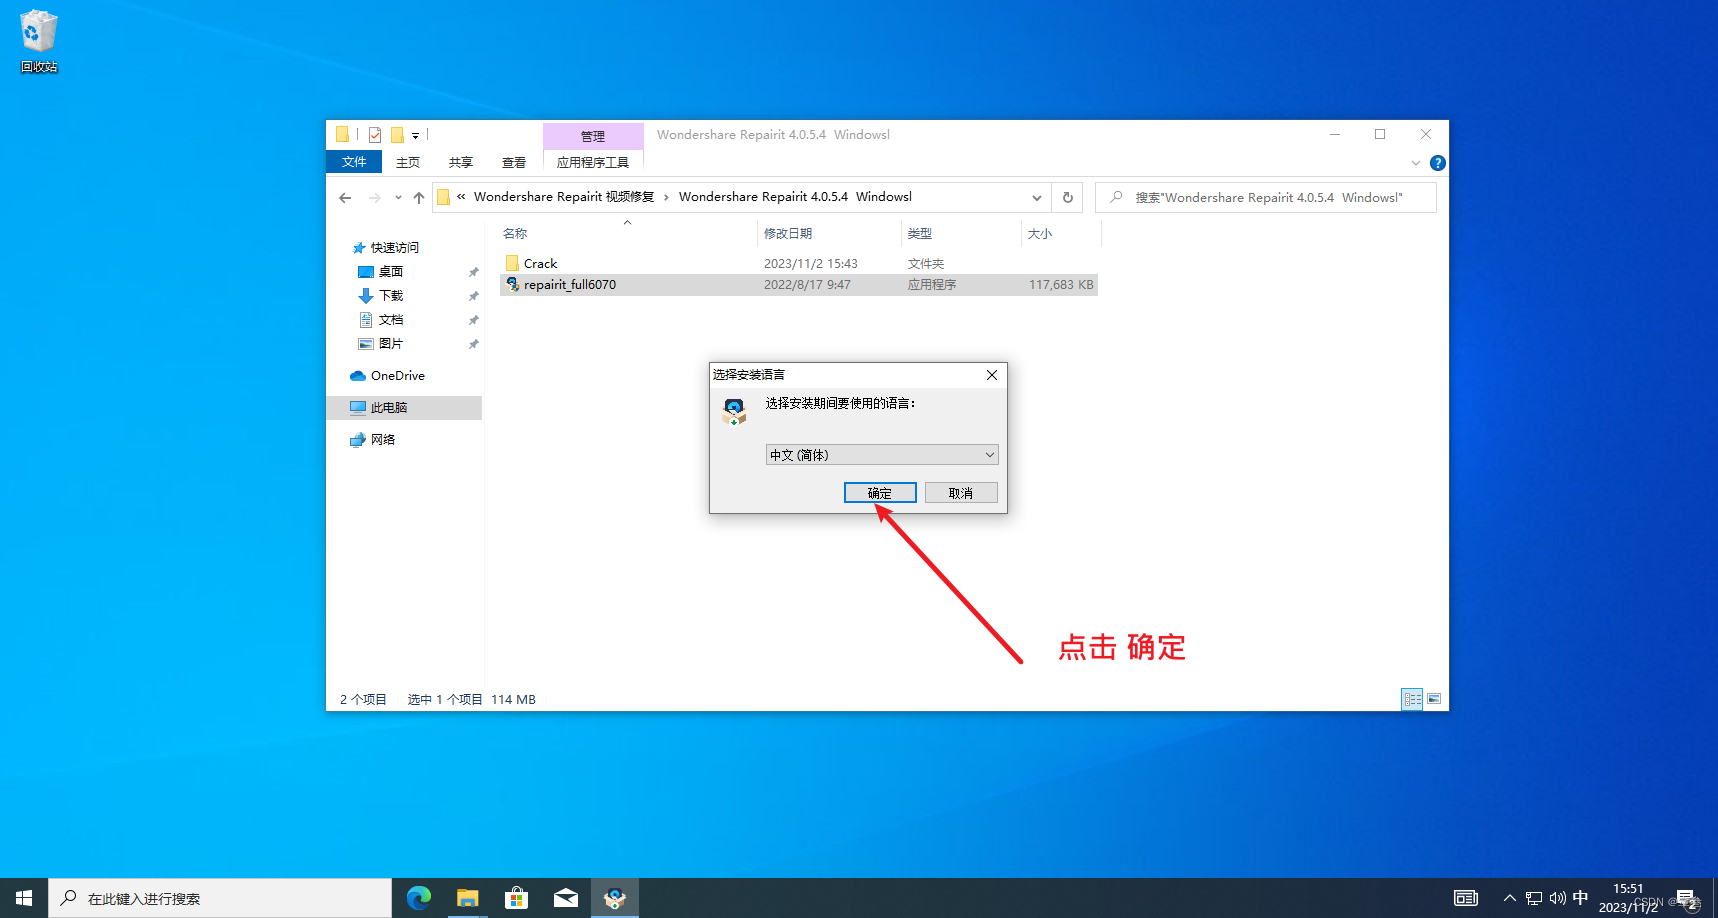Open the Windows Start menu
1718x918 pixels.
point(24,898)
